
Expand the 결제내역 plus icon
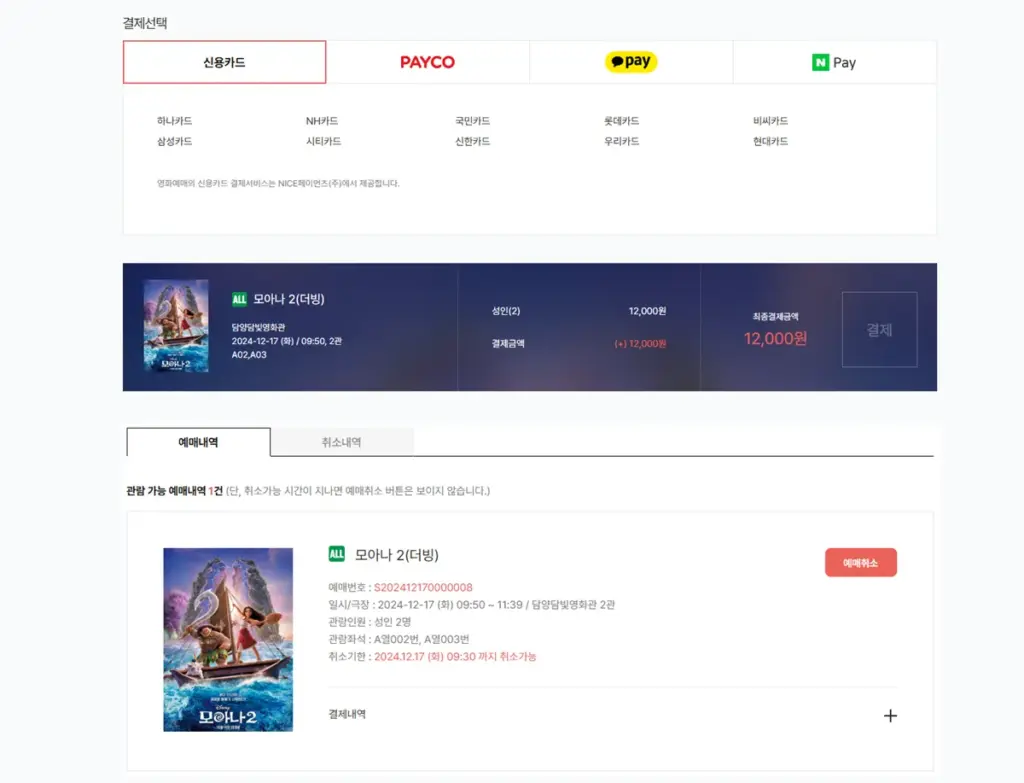click(890, 715)
